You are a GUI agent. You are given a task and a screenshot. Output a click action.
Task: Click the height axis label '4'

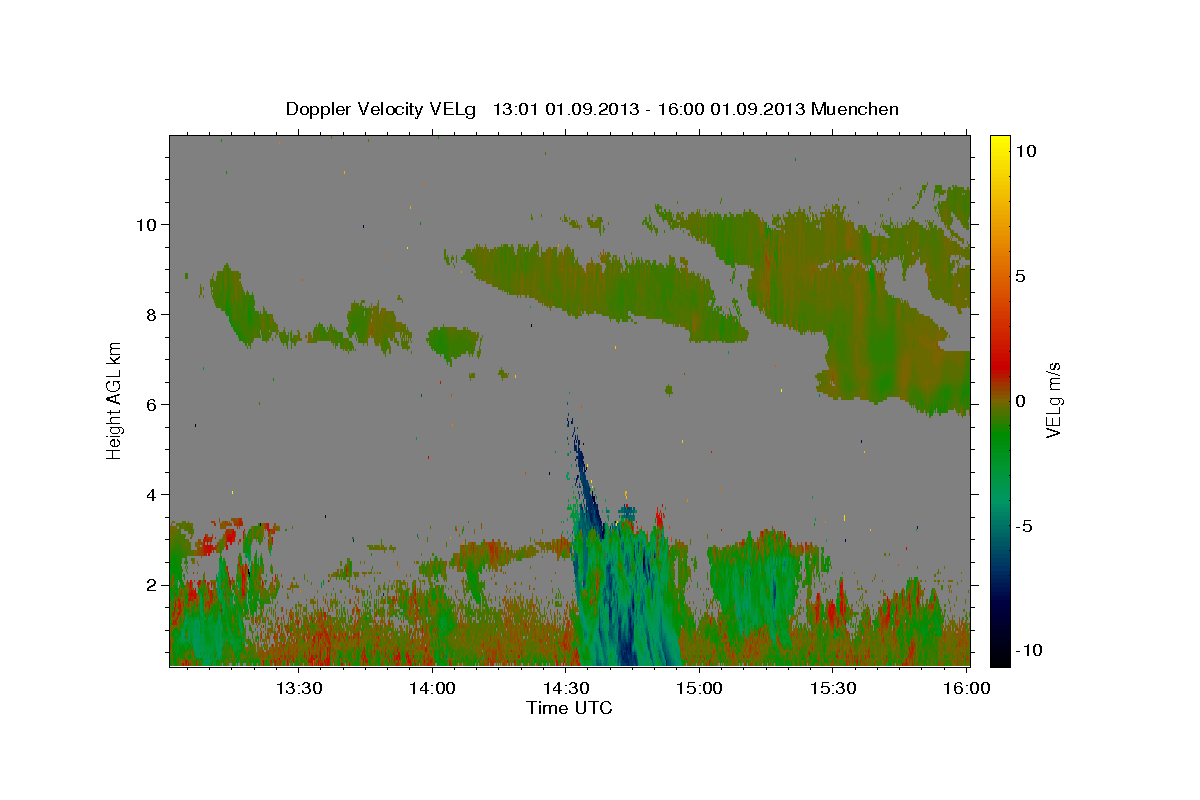pos(151,495)
